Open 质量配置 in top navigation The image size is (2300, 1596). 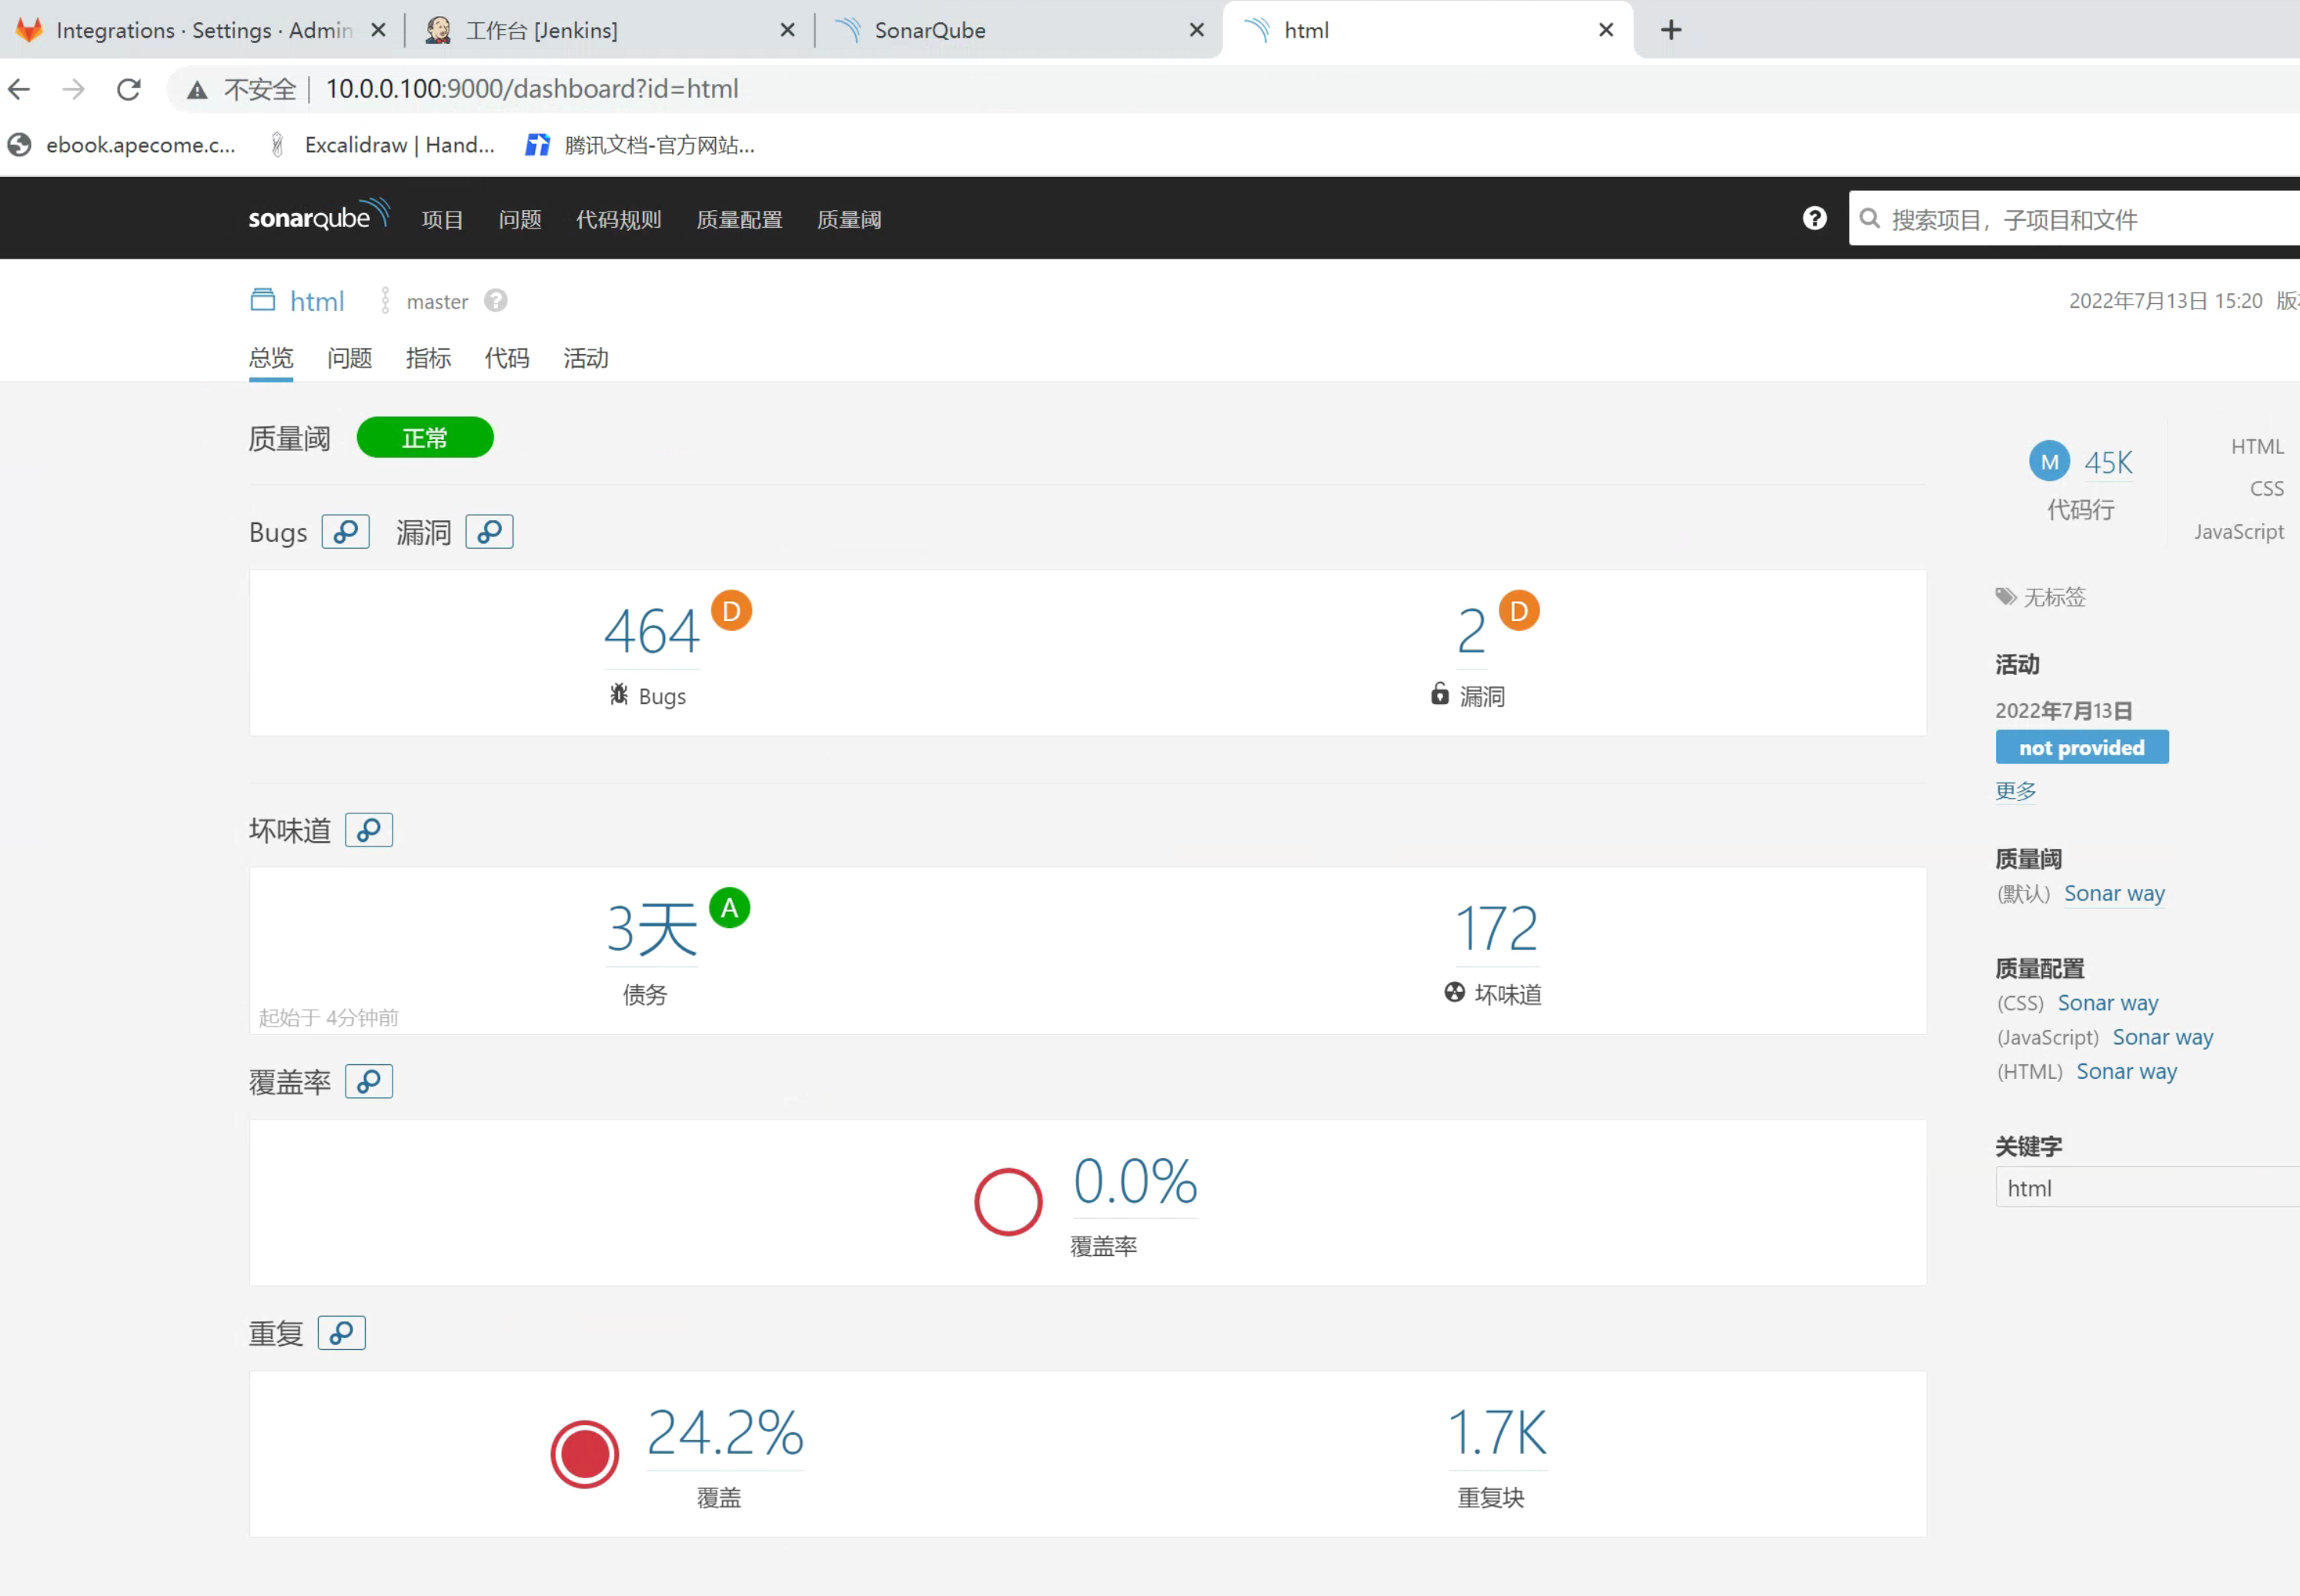point(739,220)
